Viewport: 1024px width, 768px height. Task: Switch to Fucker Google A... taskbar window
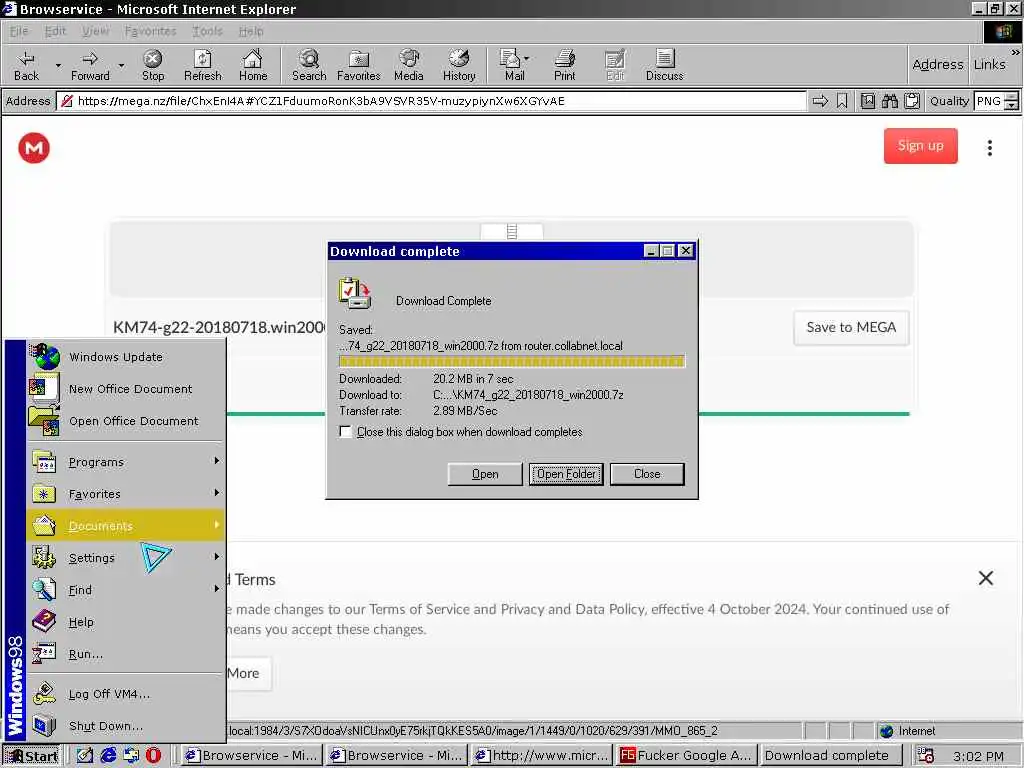(x=686, y=756)
